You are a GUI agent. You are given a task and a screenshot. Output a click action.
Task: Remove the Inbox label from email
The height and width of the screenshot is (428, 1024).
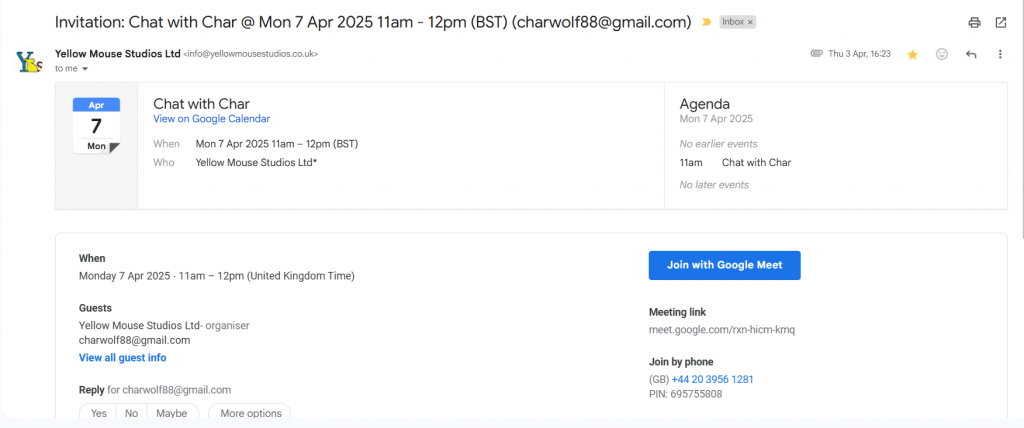point(750,22)
